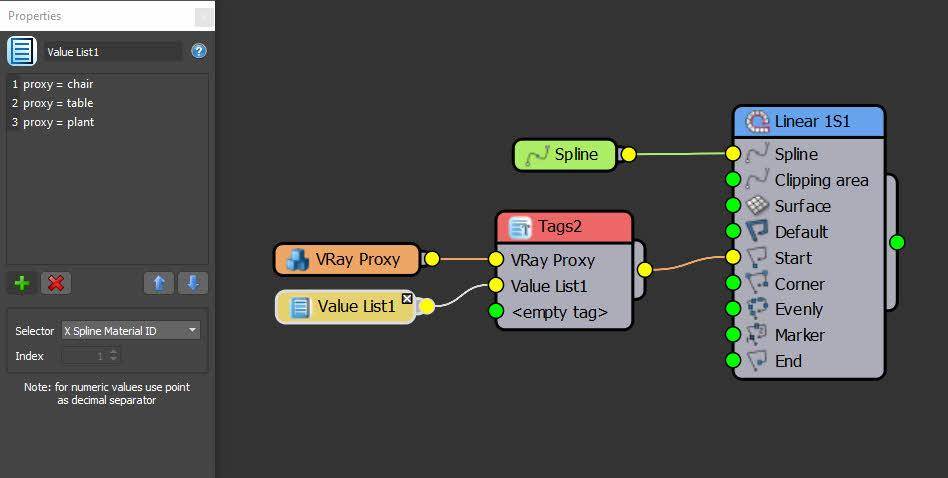This screenshot has width=948, height=478.
Task: Click the green add item plus button
Action: coord(22,283)
